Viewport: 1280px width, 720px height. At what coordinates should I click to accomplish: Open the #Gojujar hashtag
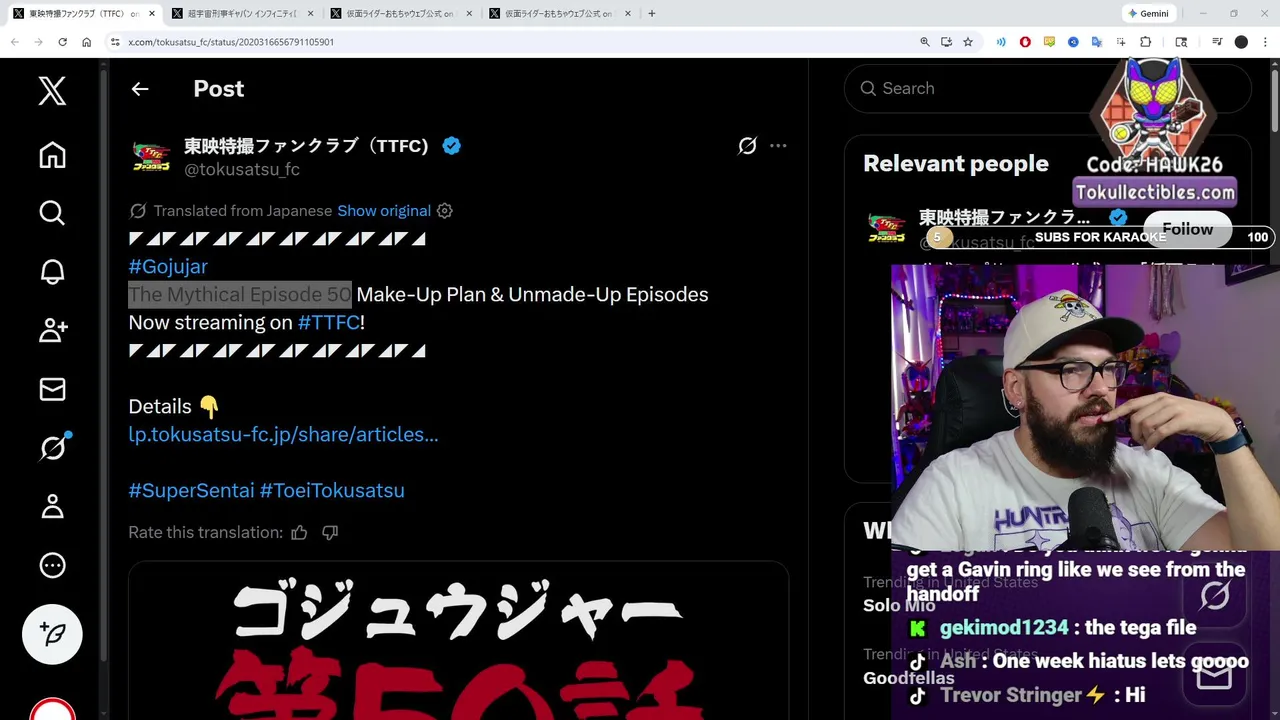pyautogui.click(x=168, y=267)
